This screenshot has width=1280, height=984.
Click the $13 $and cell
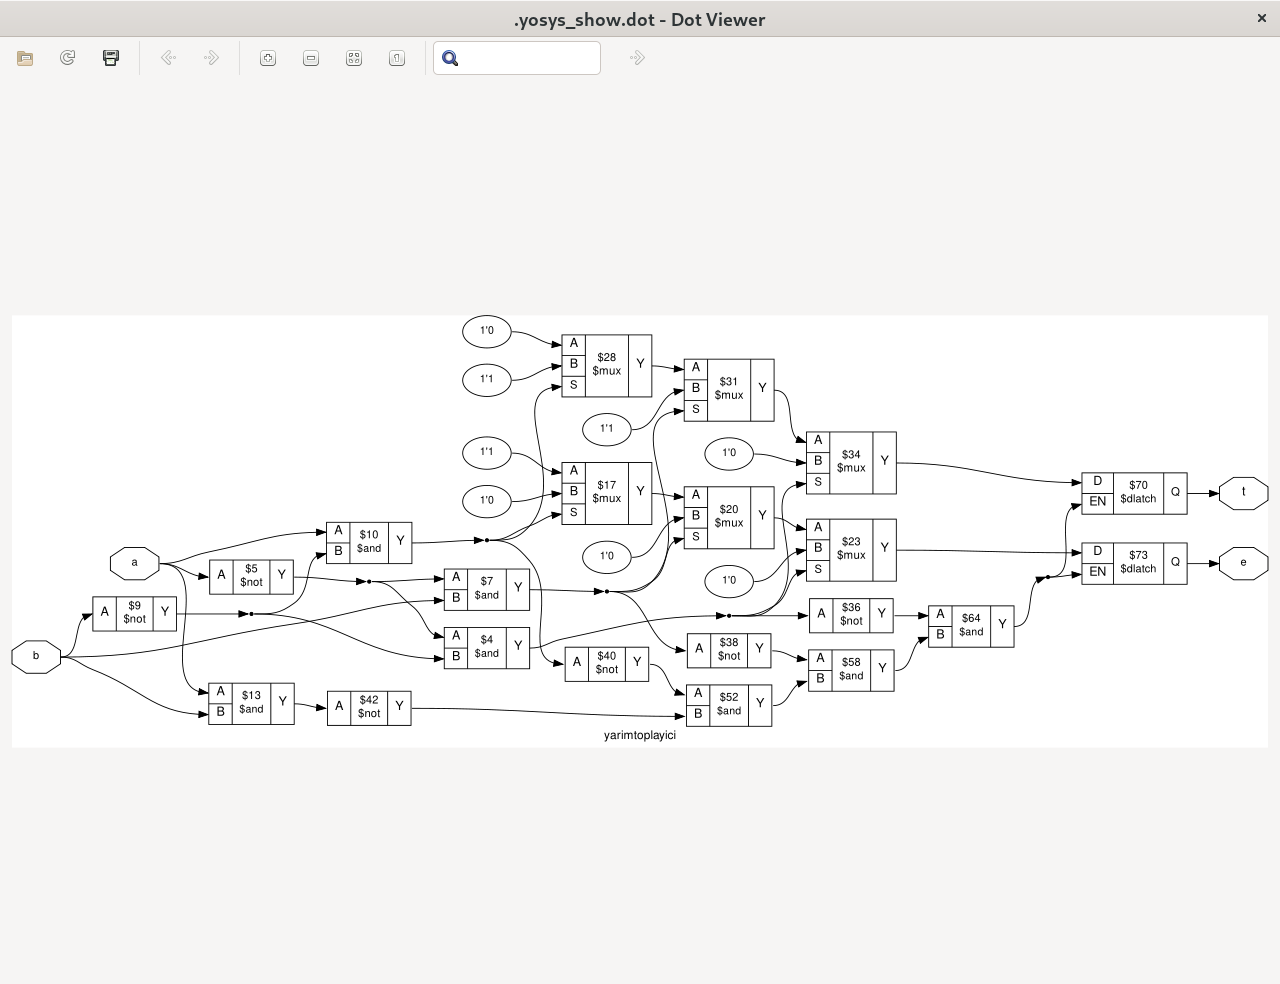(251, 702)
